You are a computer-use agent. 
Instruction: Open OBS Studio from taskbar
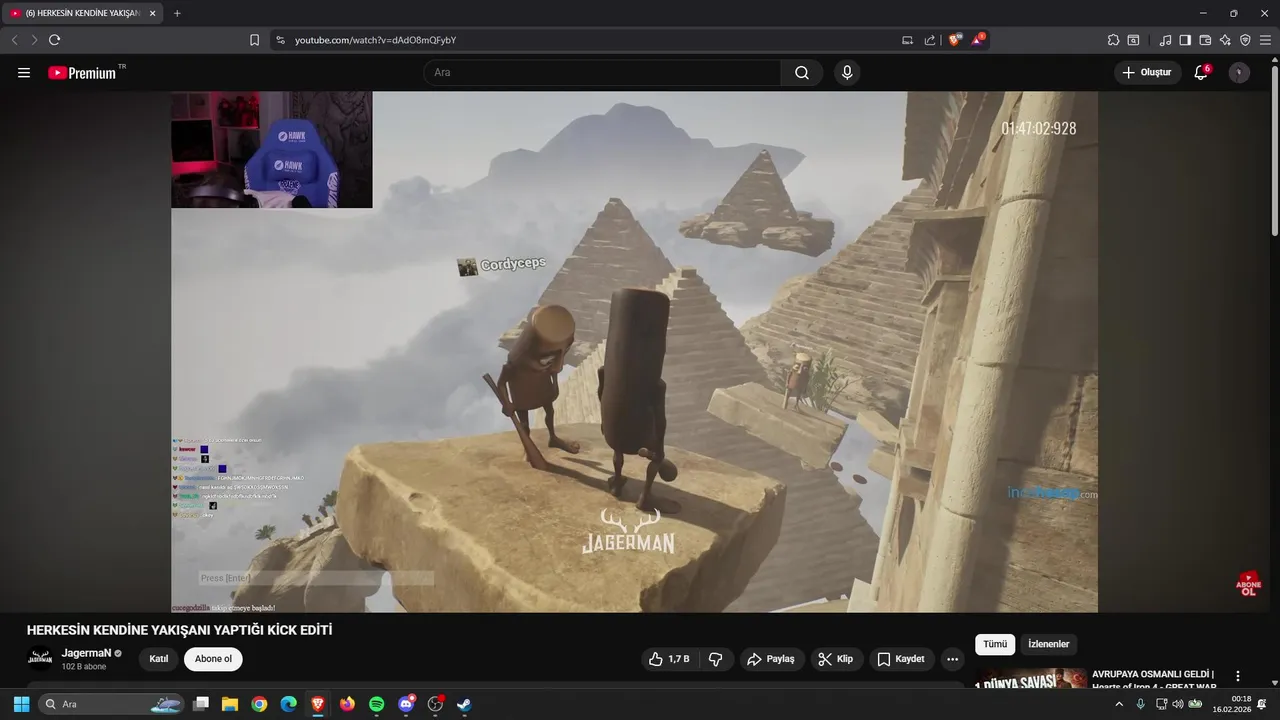point(435,704)
